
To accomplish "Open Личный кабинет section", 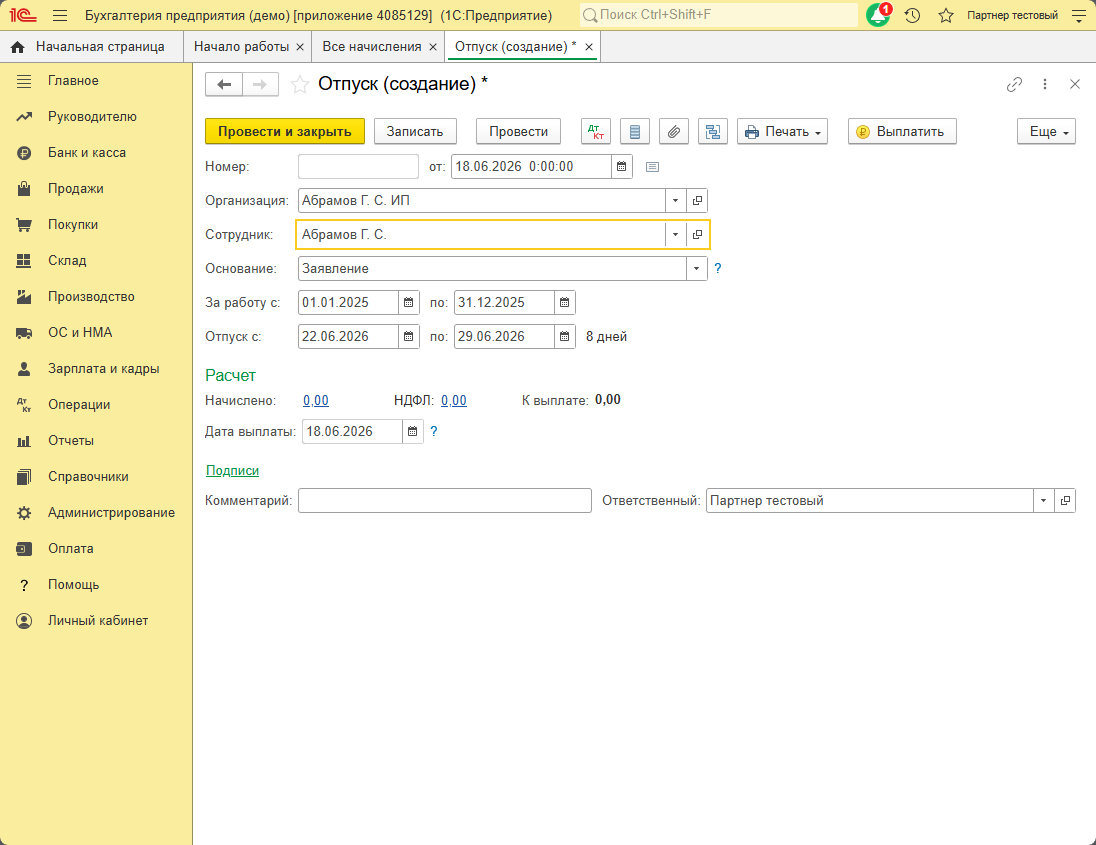I will pyautogui.click(x=96, y=621).
